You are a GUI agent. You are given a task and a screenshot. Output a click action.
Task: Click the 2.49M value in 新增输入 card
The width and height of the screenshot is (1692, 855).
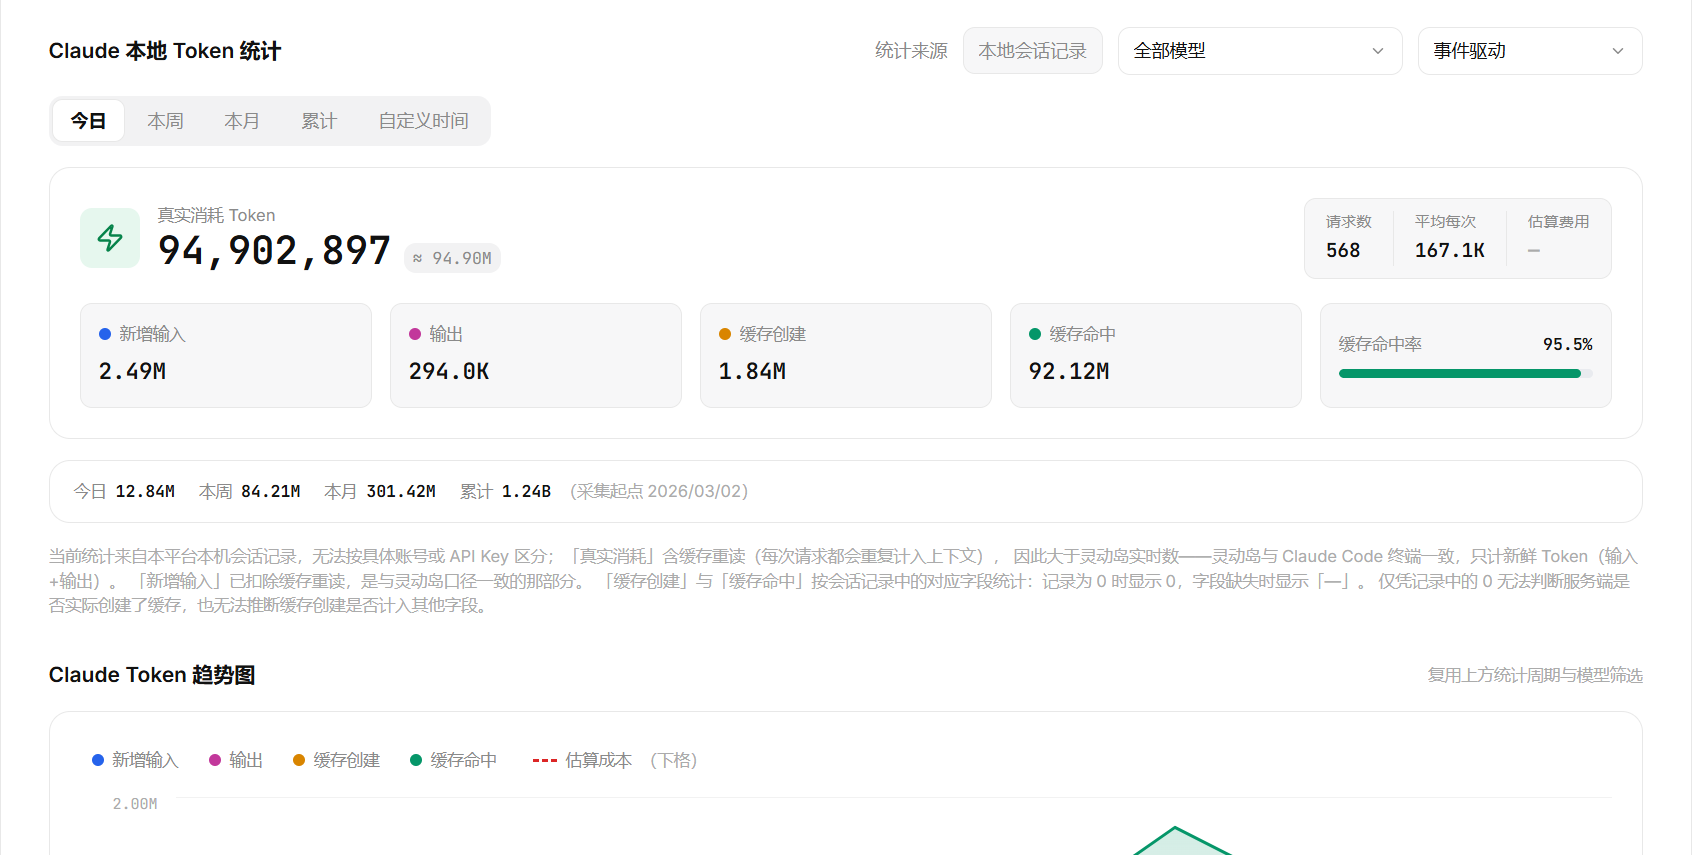point(132,371)
